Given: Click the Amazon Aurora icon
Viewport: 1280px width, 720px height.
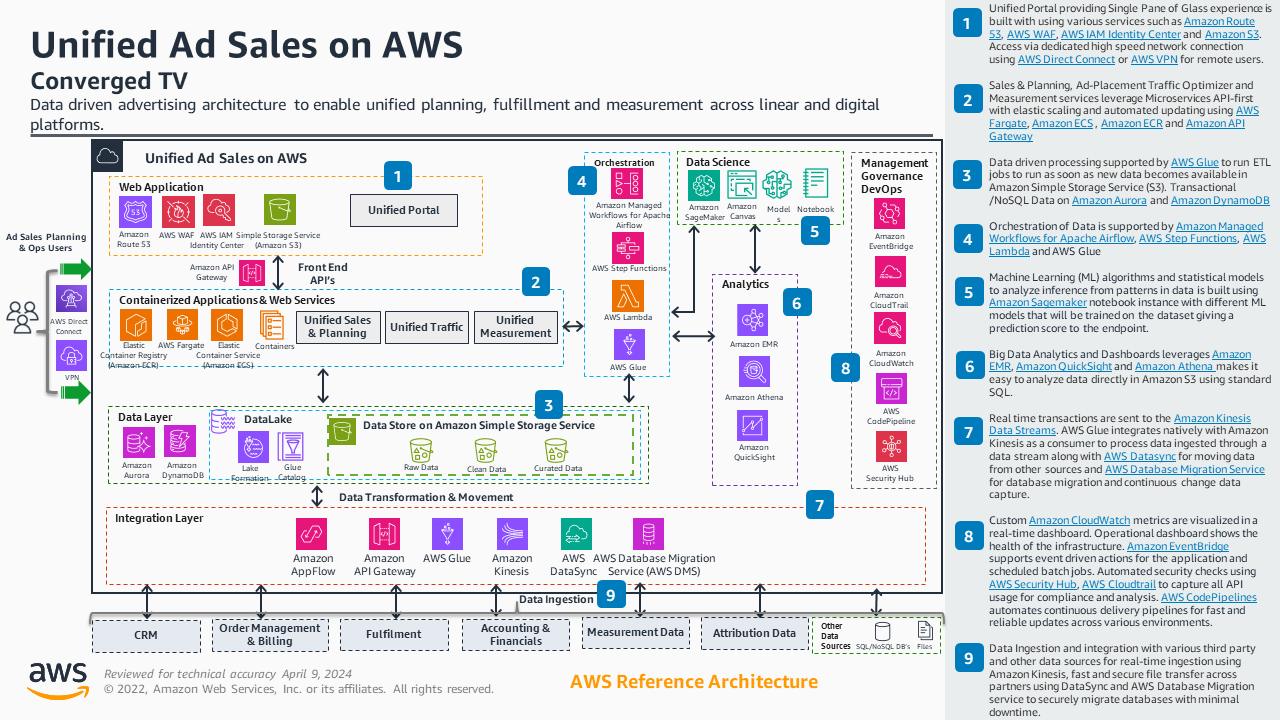Looking at the screenshot, I should click(137, 442).
